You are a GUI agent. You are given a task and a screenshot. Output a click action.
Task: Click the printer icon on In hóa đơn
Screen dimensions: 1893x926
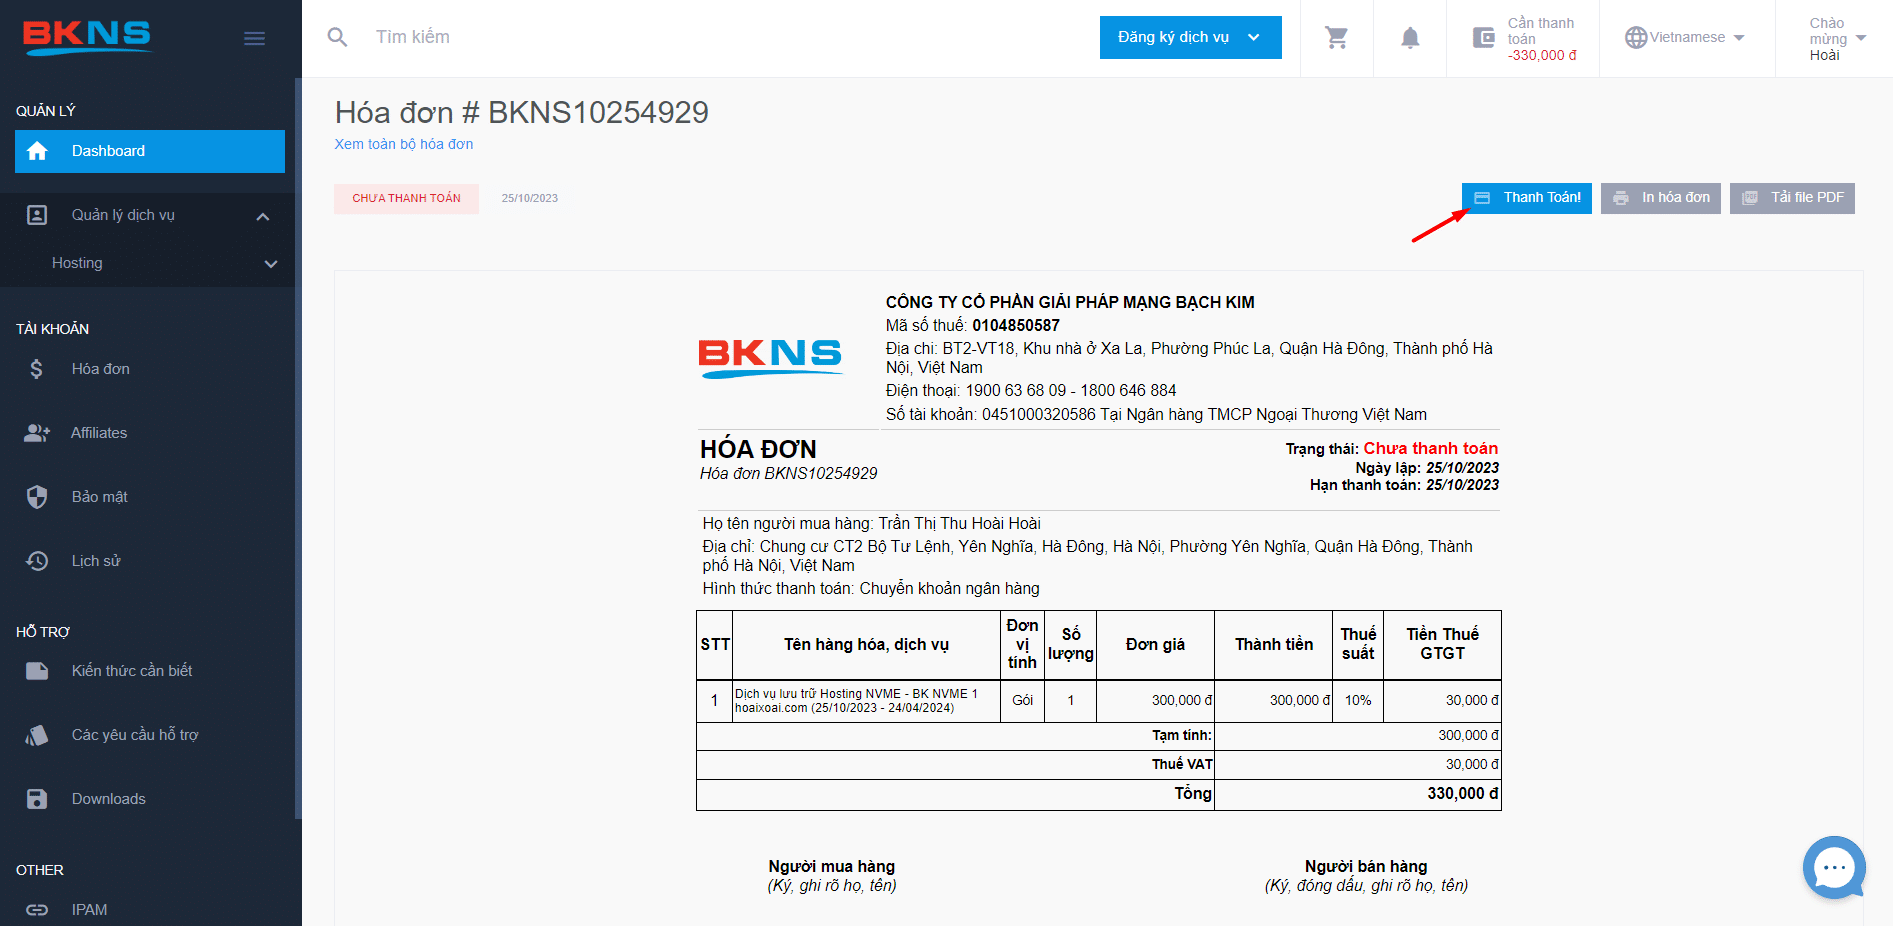tap(1621, 198)
